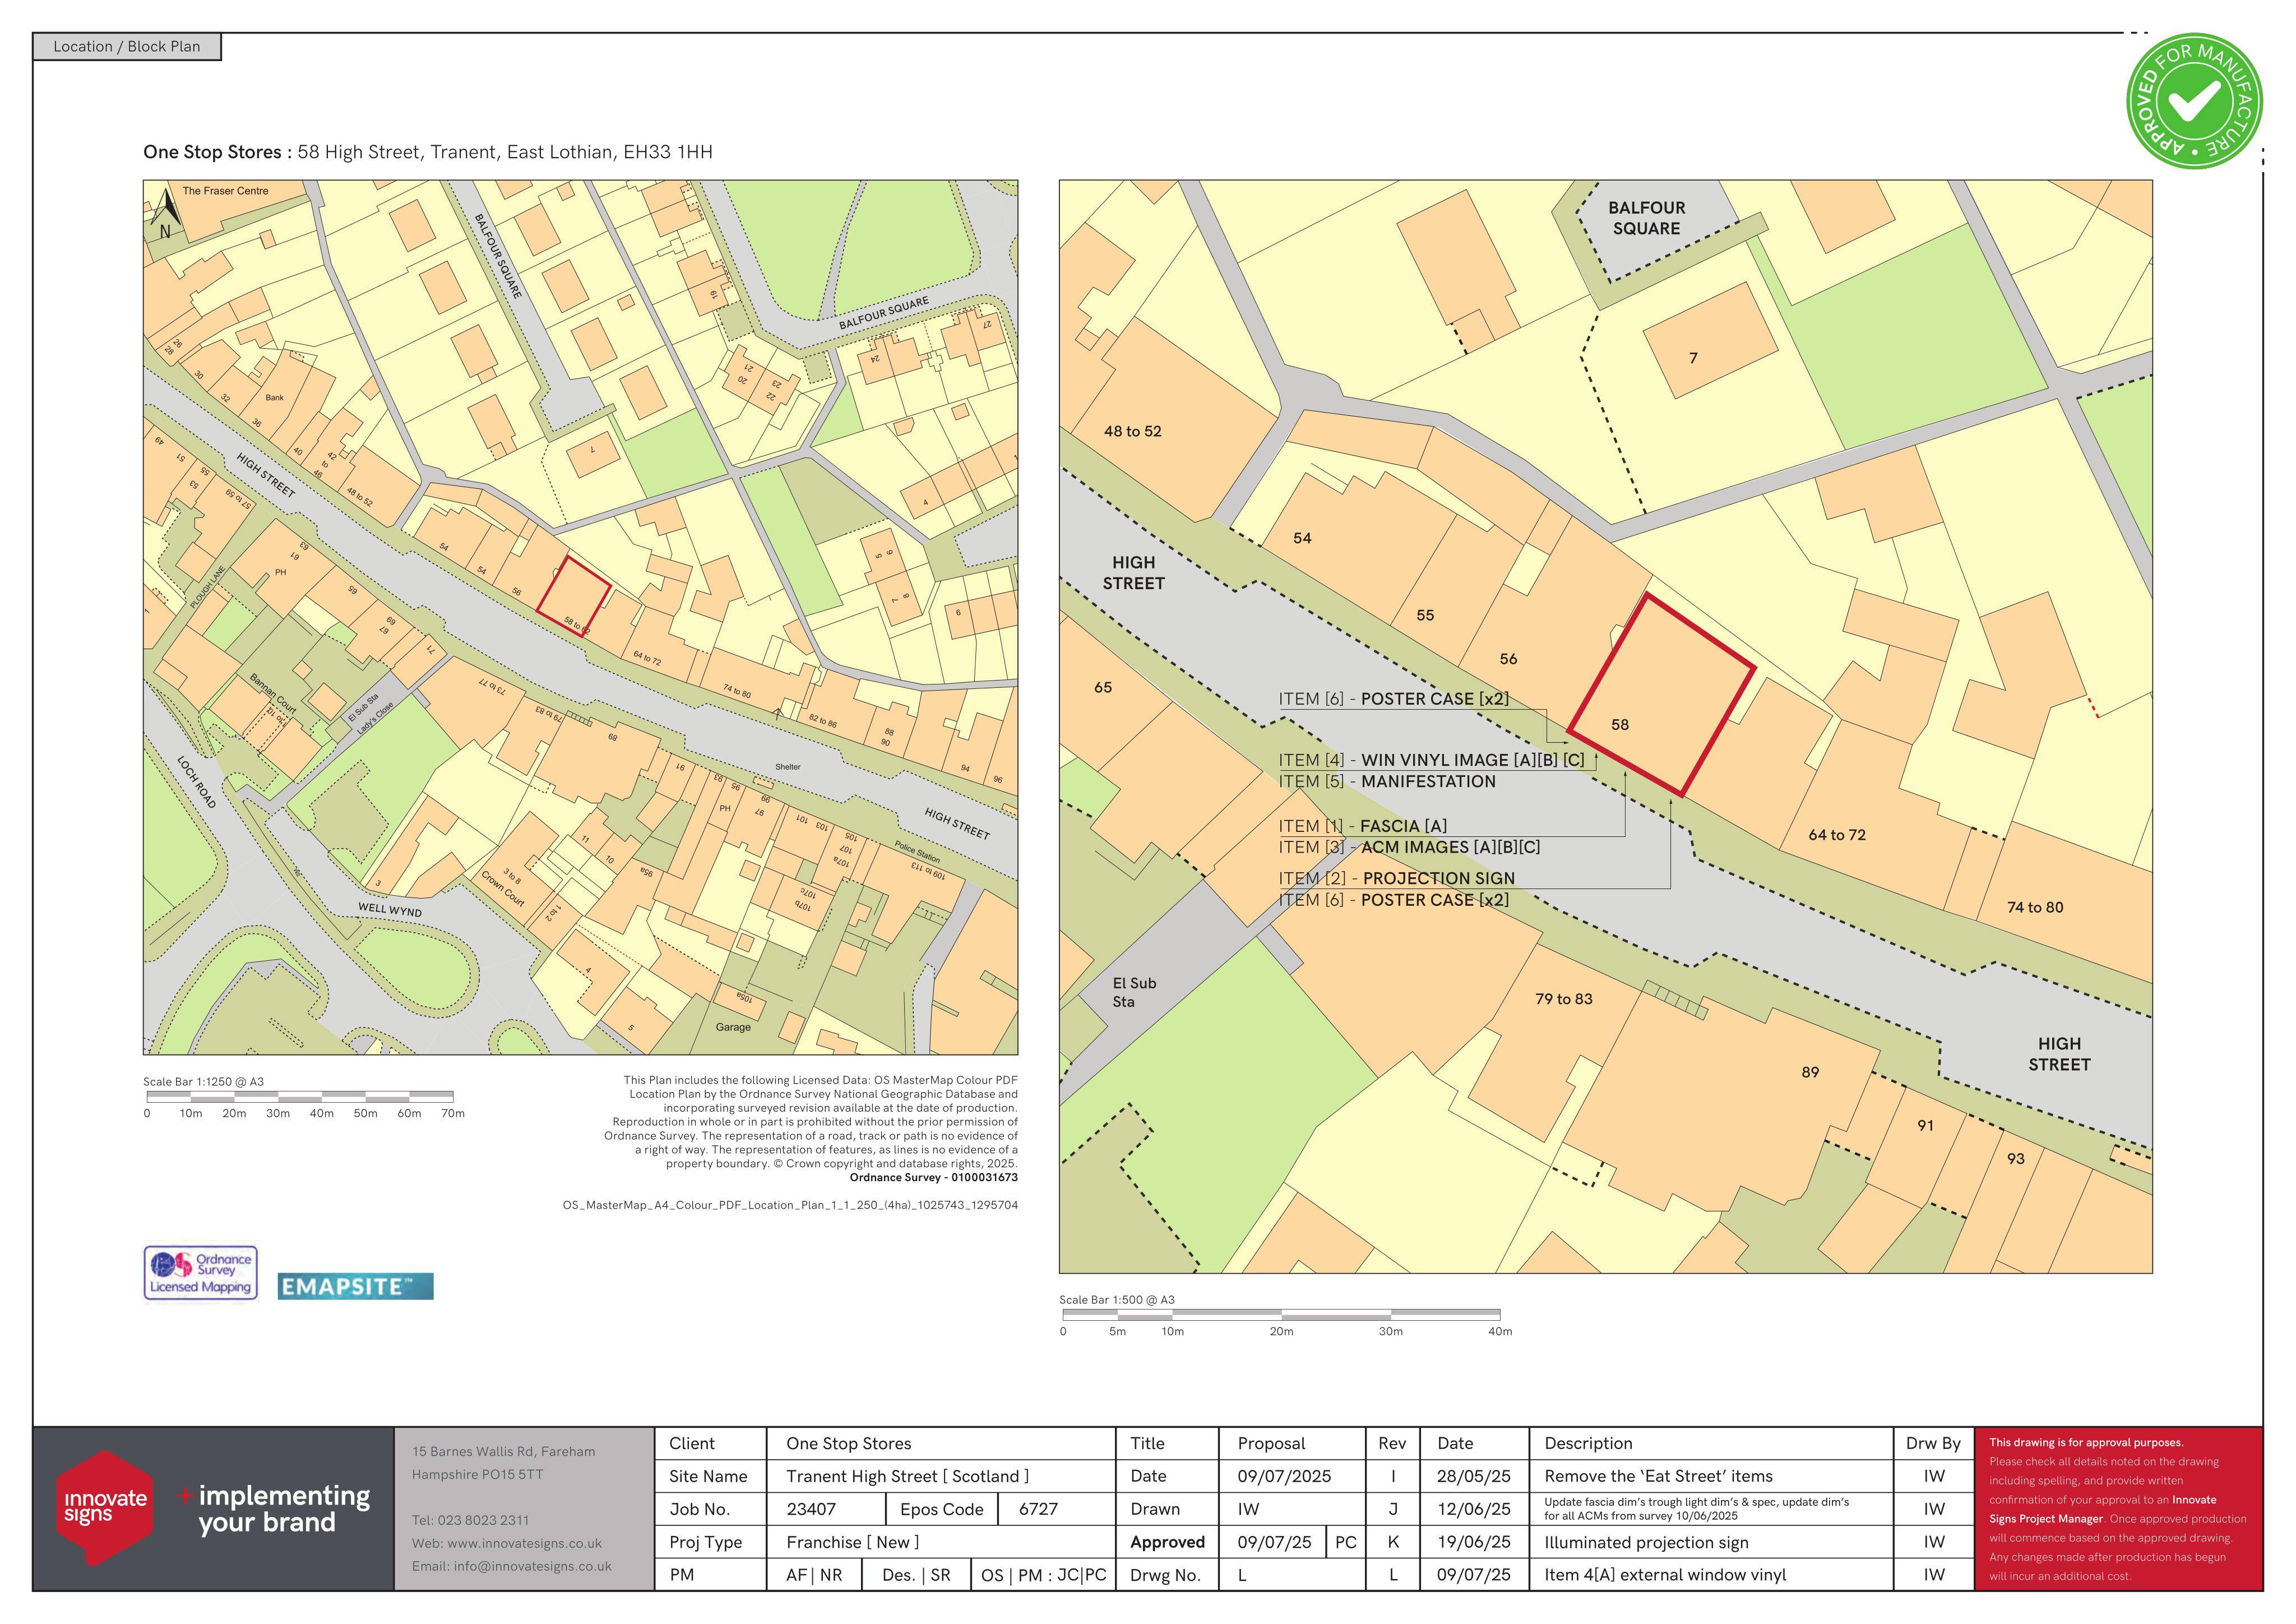Screen dimensions: 2296x1624
Task: Click the drawing Date value "09/07/2025"
Action: click(1284, 1476)
